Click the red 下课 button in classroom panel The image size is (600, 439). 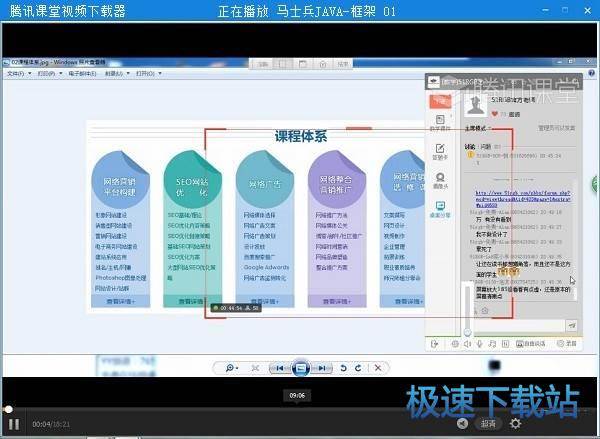(x=440, y=101)
